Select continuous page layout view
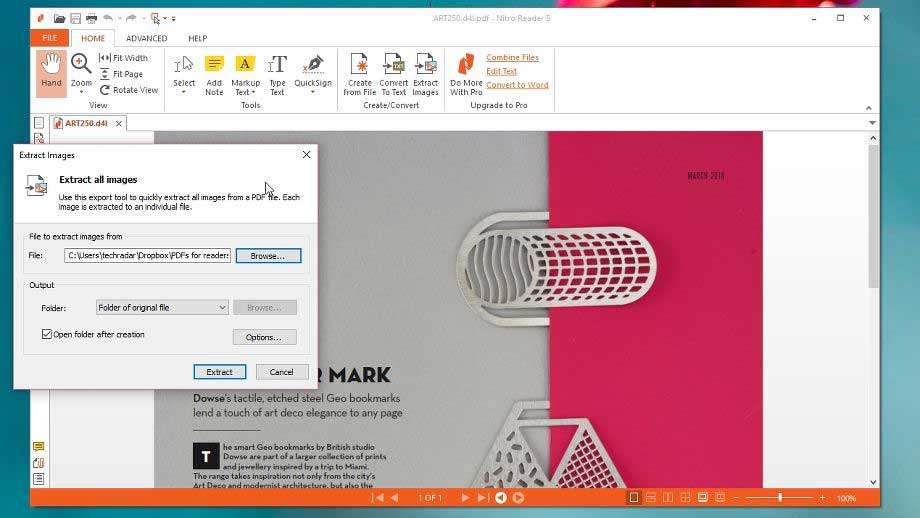This screenshot has width=920, height=518. click(x=651, y=497)
